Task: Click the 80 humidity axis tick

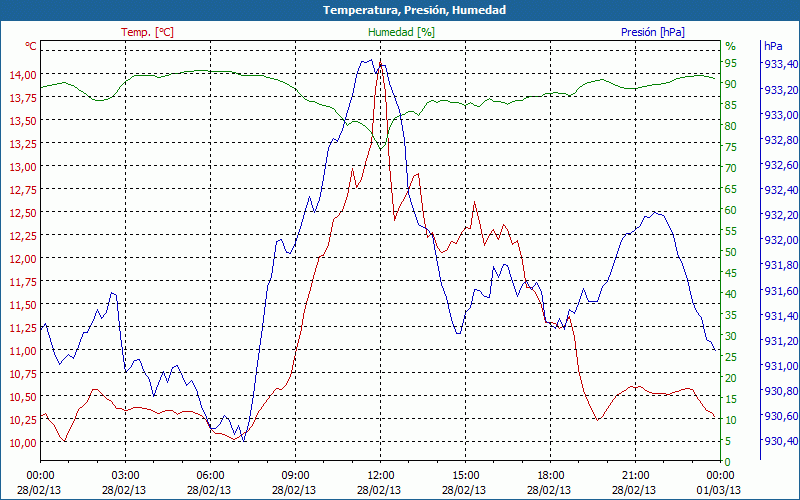Action: coord(731,126)
